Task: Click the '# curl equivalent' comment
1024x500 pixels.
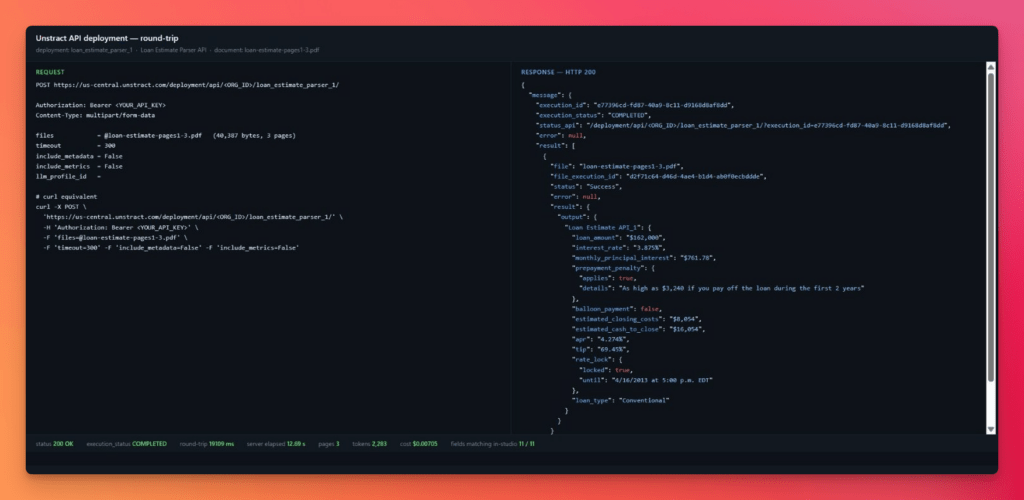Action: click(67, 196)
